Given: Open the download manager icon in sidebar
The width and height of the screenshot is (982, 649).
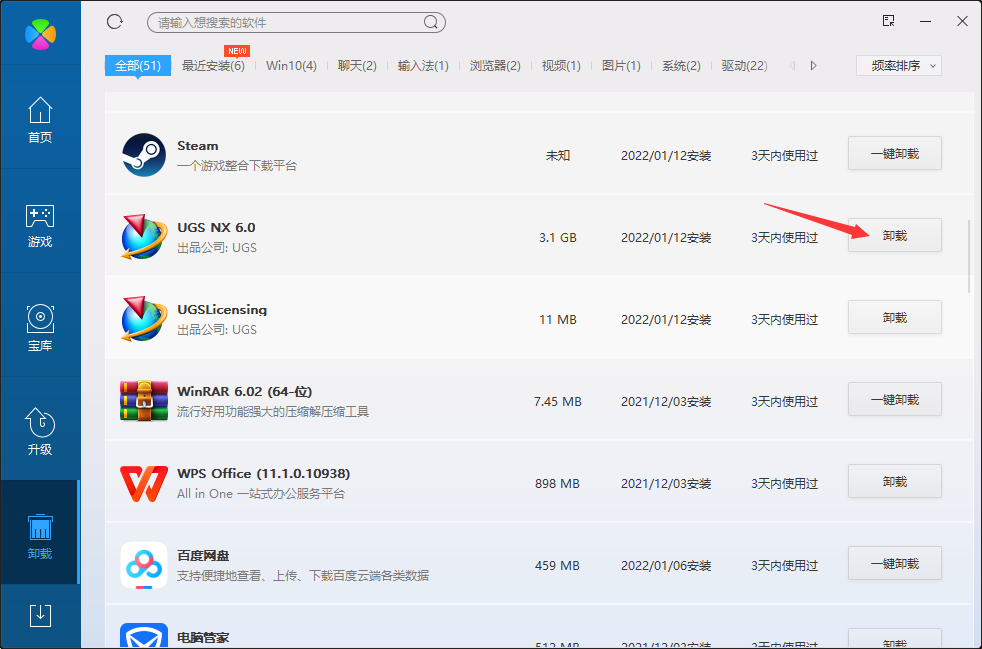Looking at the screenshot, I should (40, 616).
